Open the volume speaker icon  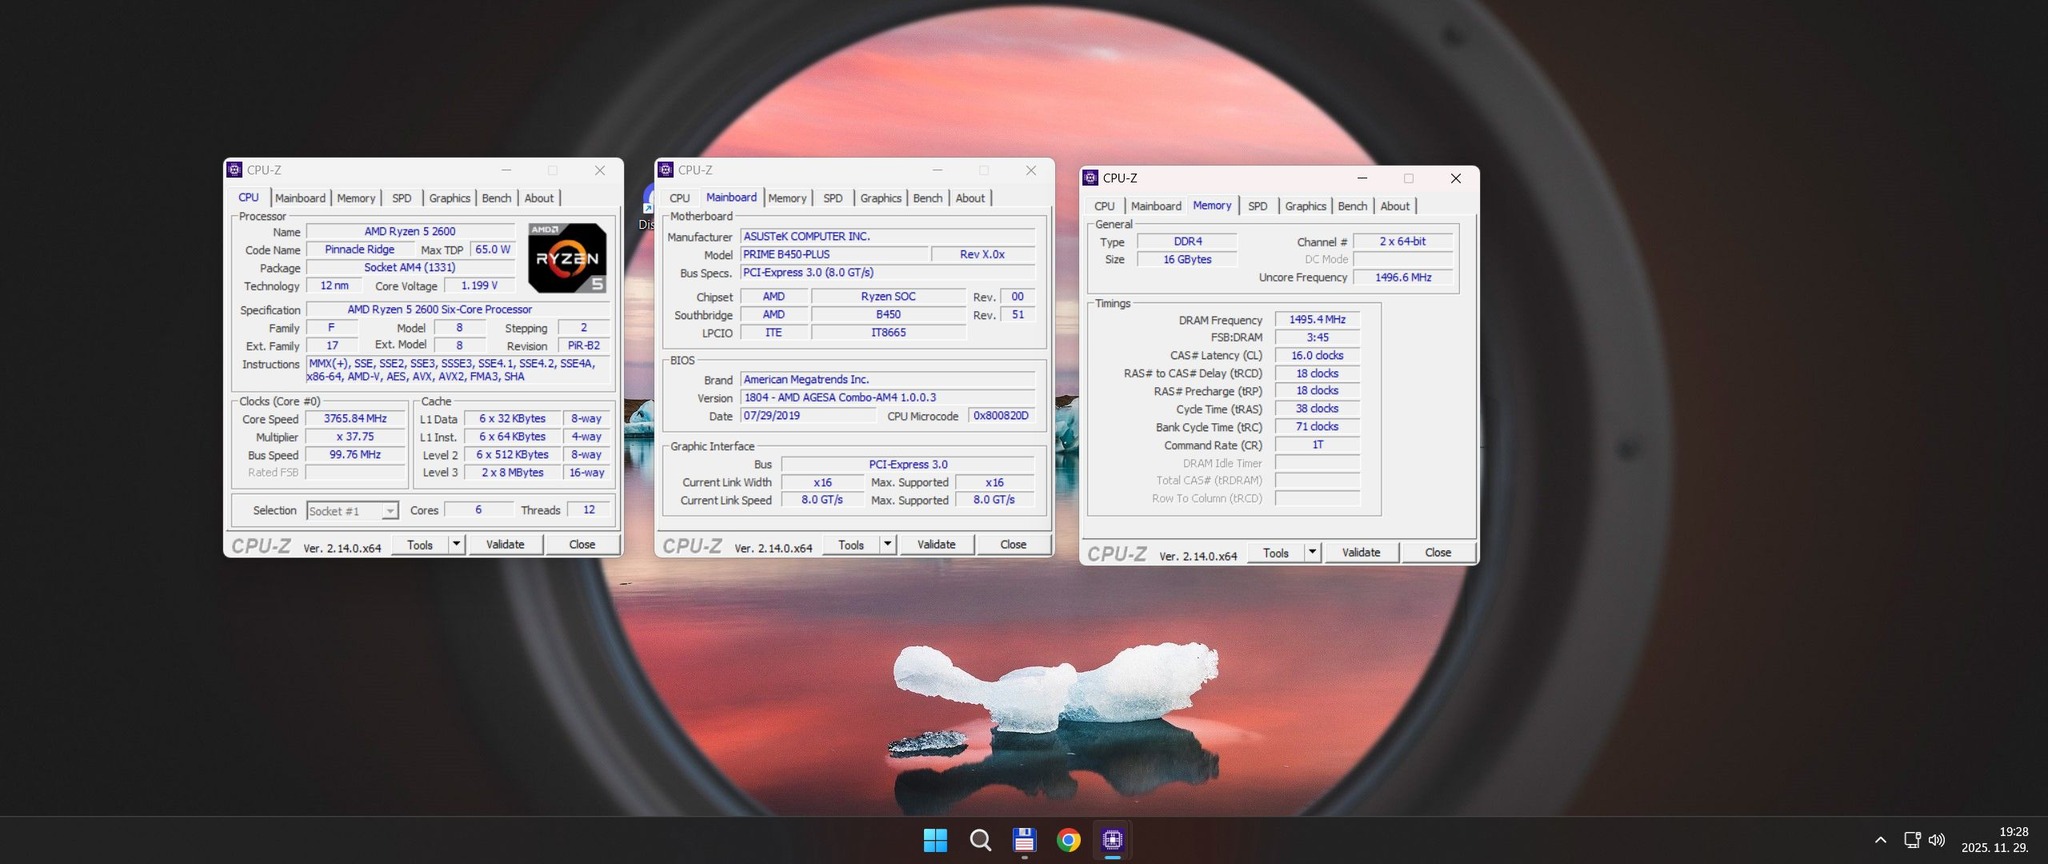point(1937,840)
